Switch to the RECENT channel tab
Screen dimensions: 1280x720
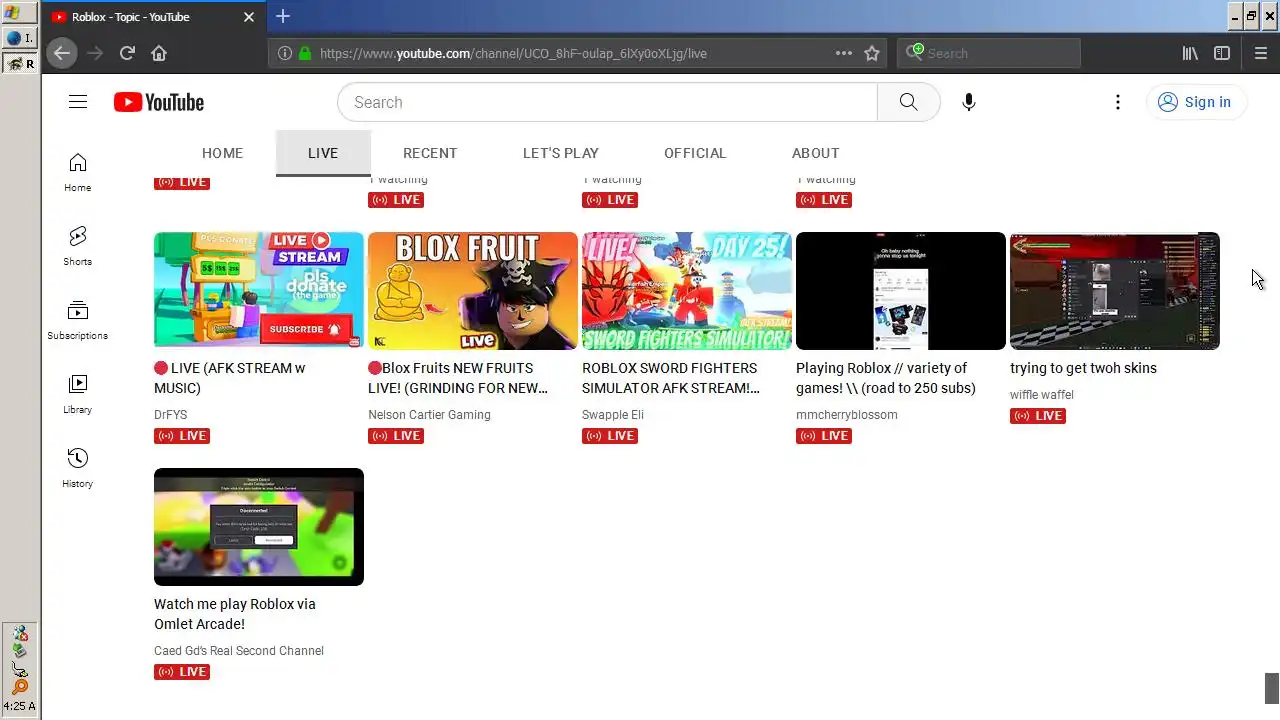point(430,153)
